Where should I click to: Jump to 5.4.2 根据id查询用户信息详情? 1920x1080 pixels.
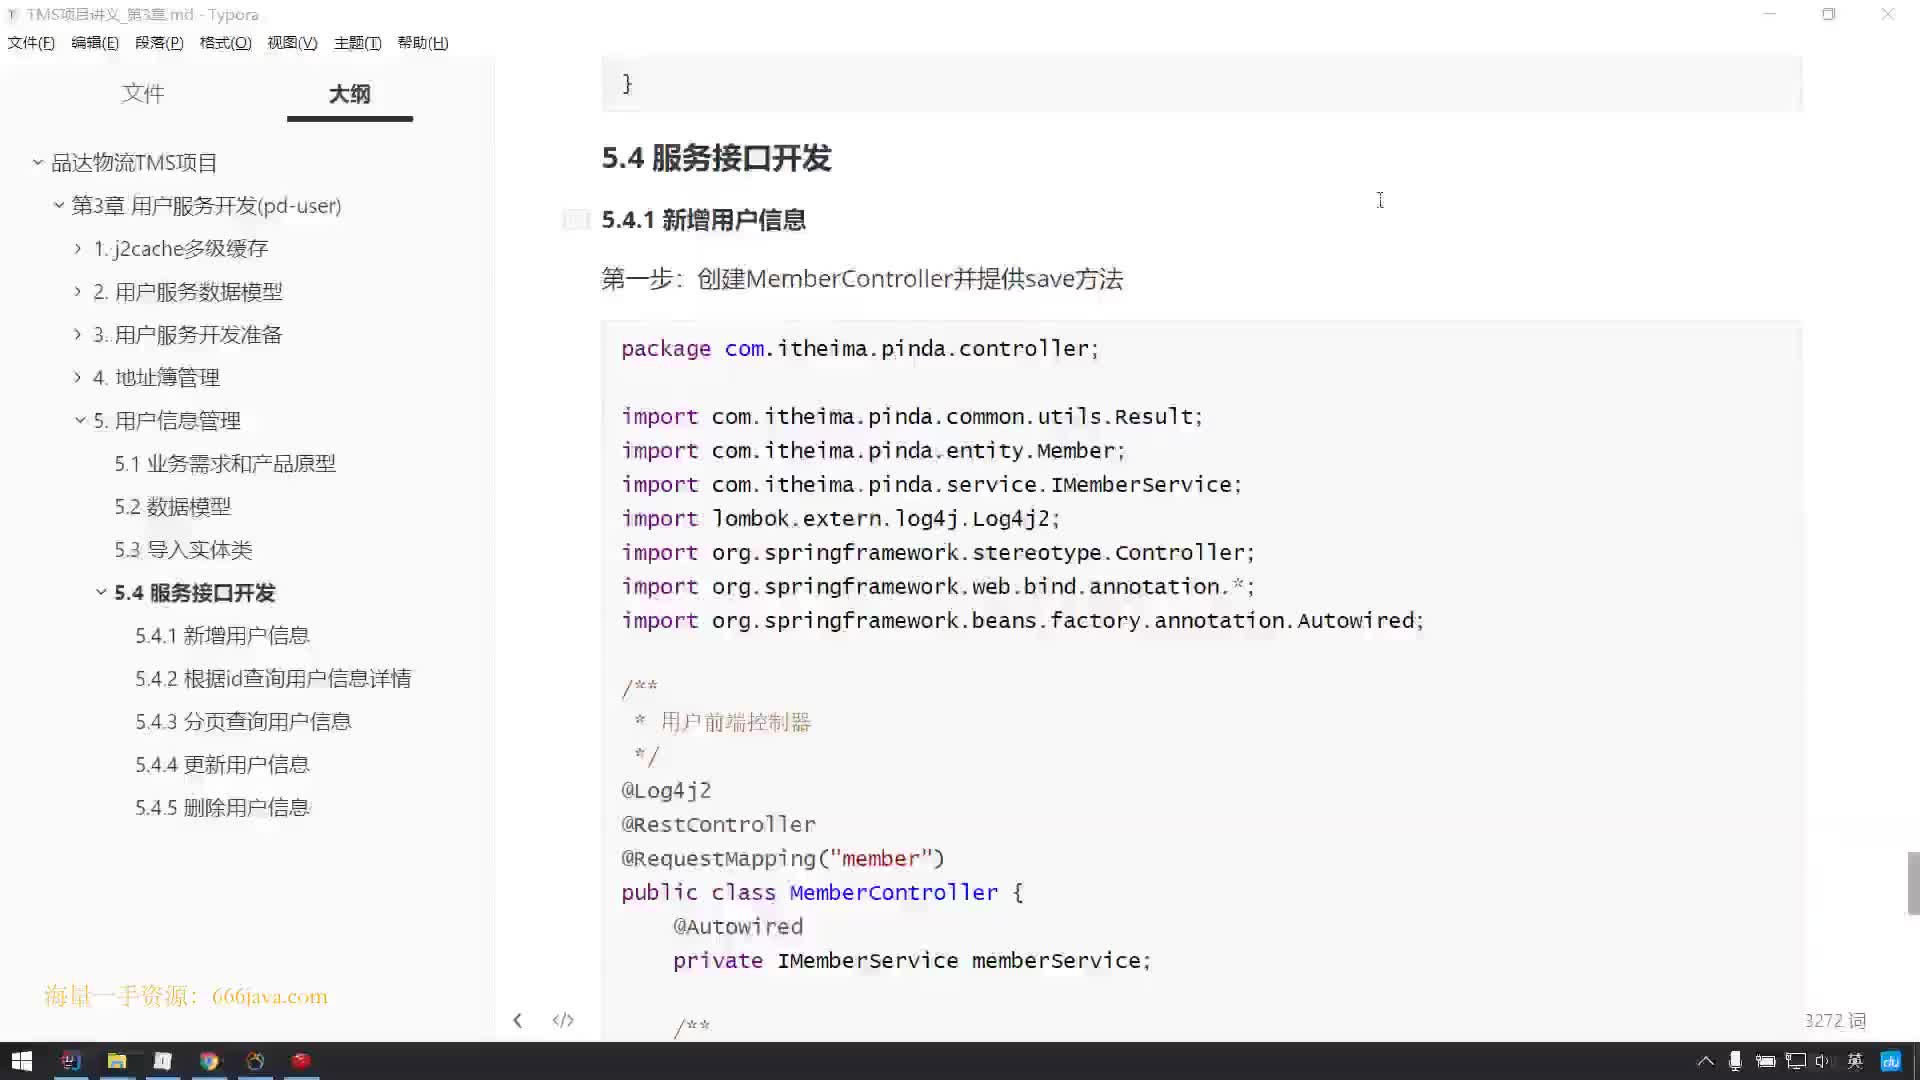[x=273, y=678]
